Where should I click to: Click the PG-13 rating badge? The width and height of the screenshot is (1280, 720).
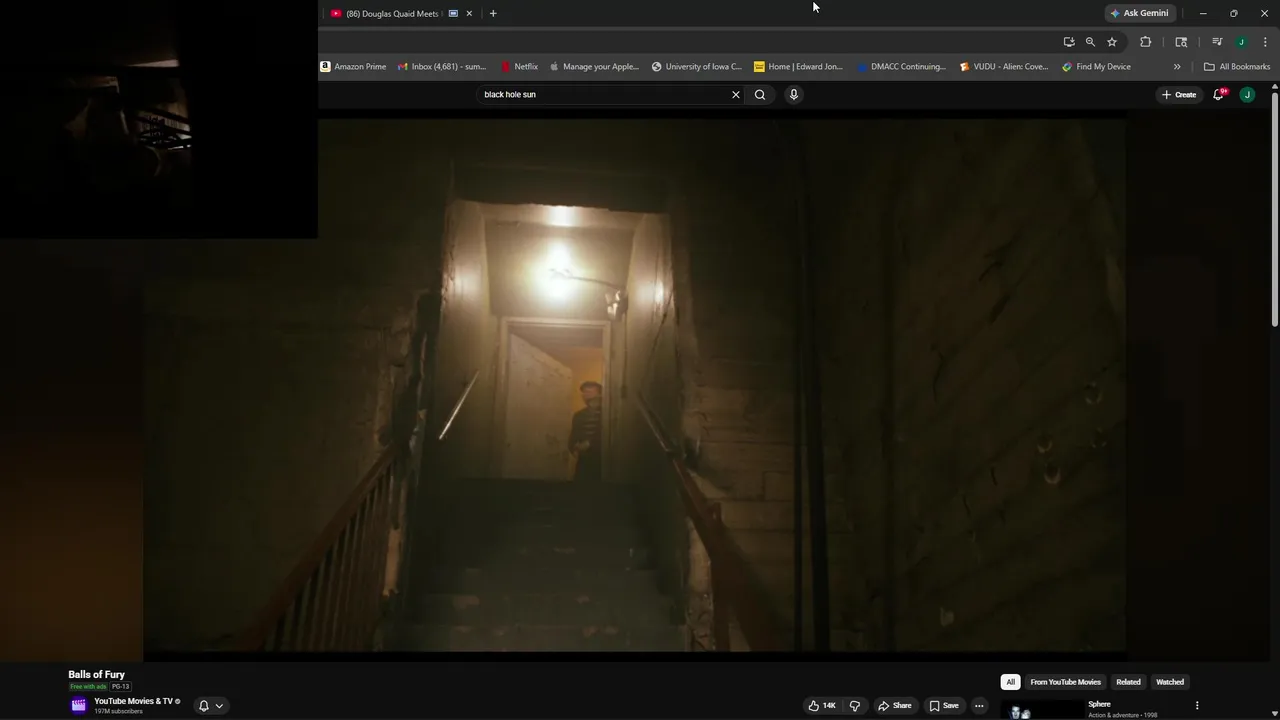point(120,687)
